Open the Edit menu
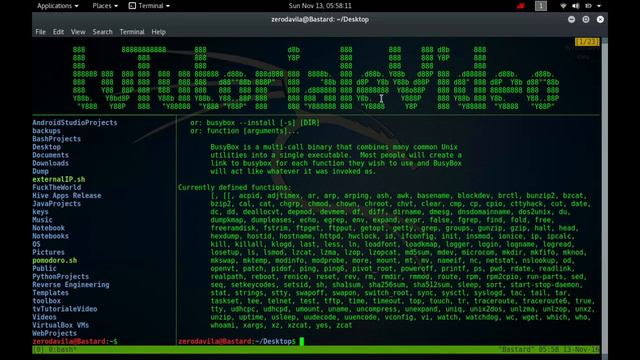The height and width of the screenshot is (360, 640). [58, 32]
